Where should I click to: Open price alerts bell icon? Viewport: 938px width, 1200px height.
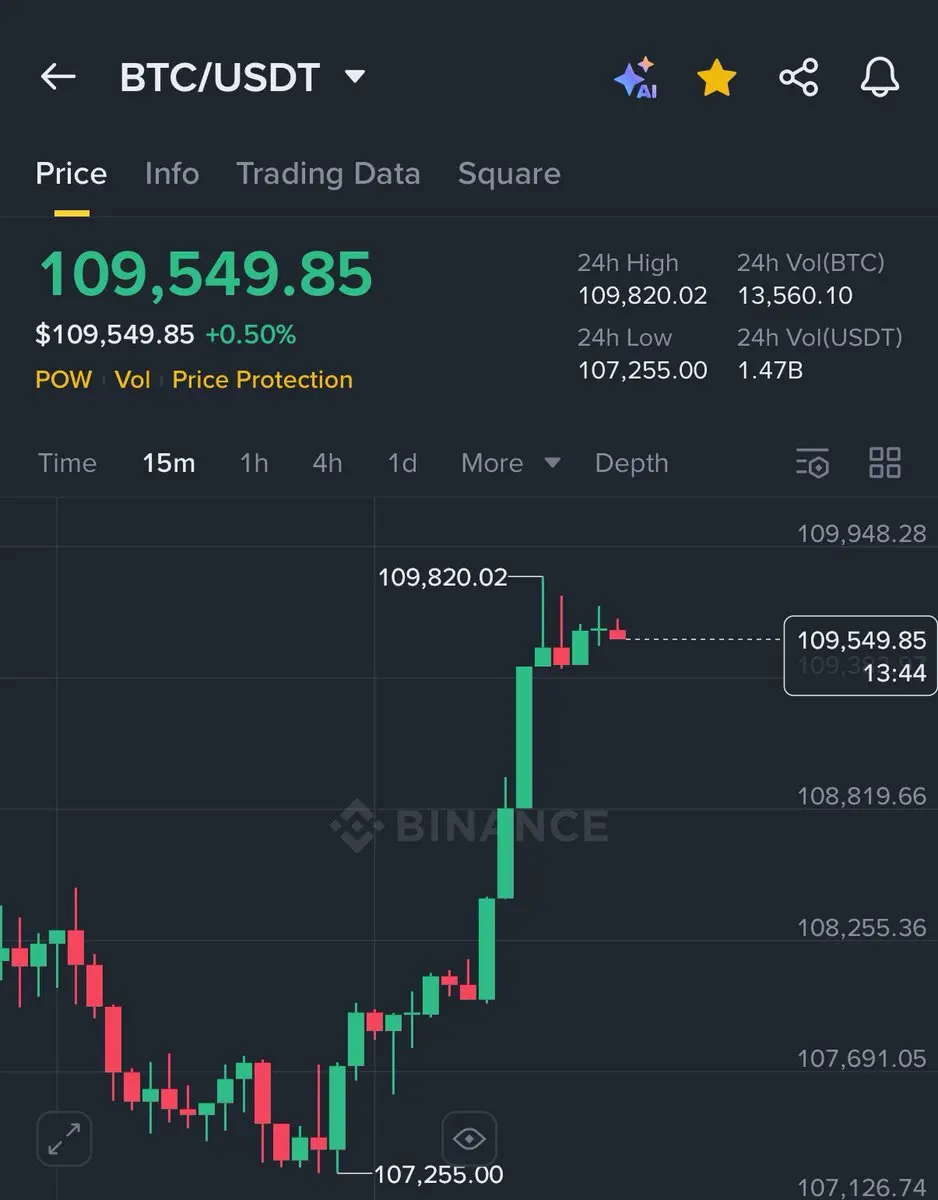click(x=880, y=77)
